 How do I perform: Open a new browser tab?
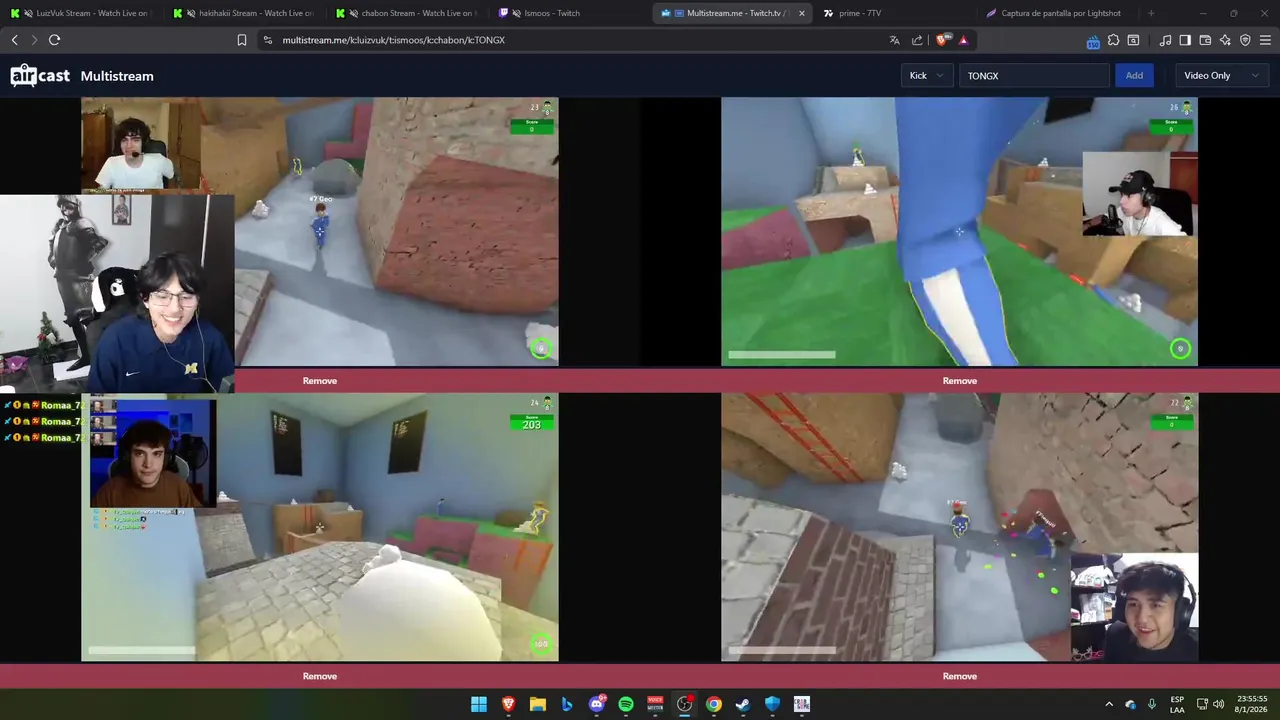[1151, 13]
